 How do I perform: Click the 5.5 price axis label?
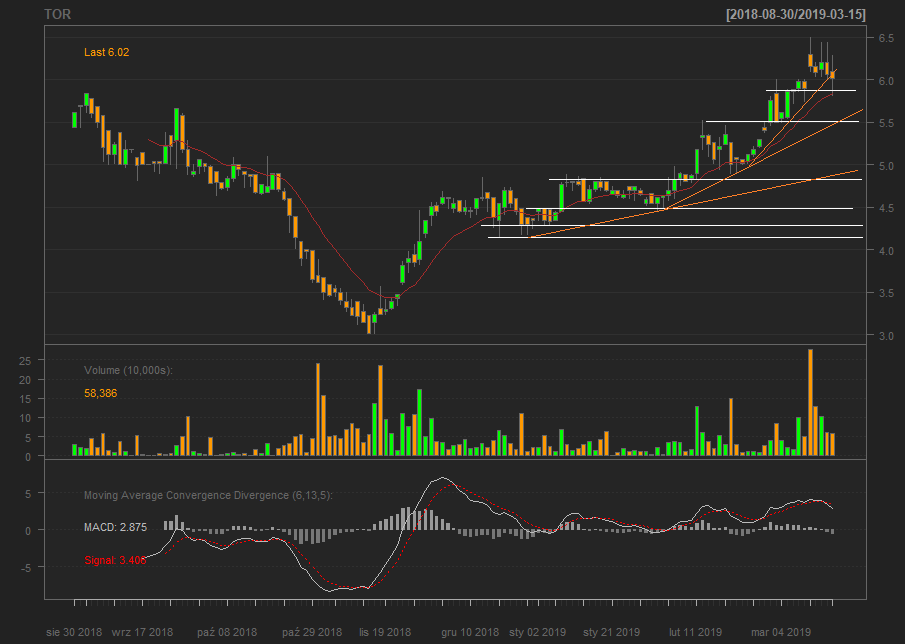886,123
